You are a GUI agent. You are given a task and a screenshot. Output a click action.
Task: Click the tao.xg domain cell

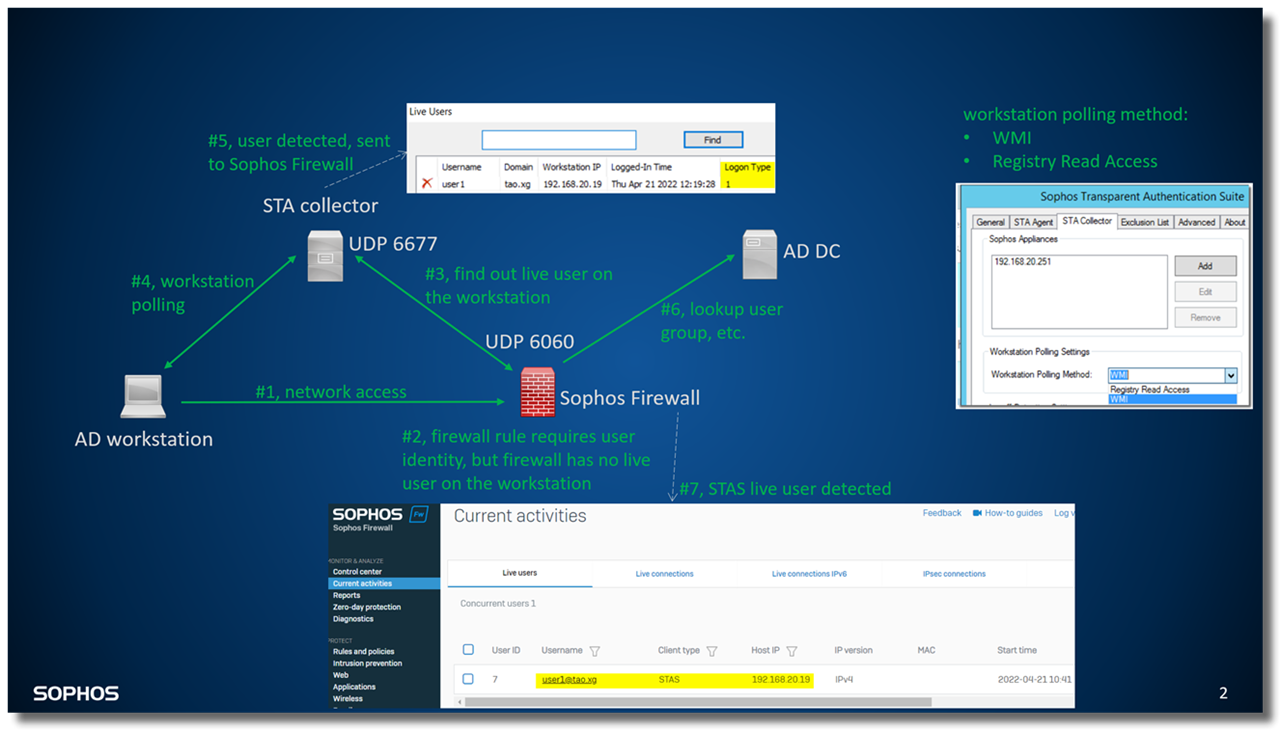(x=515, y=184)
